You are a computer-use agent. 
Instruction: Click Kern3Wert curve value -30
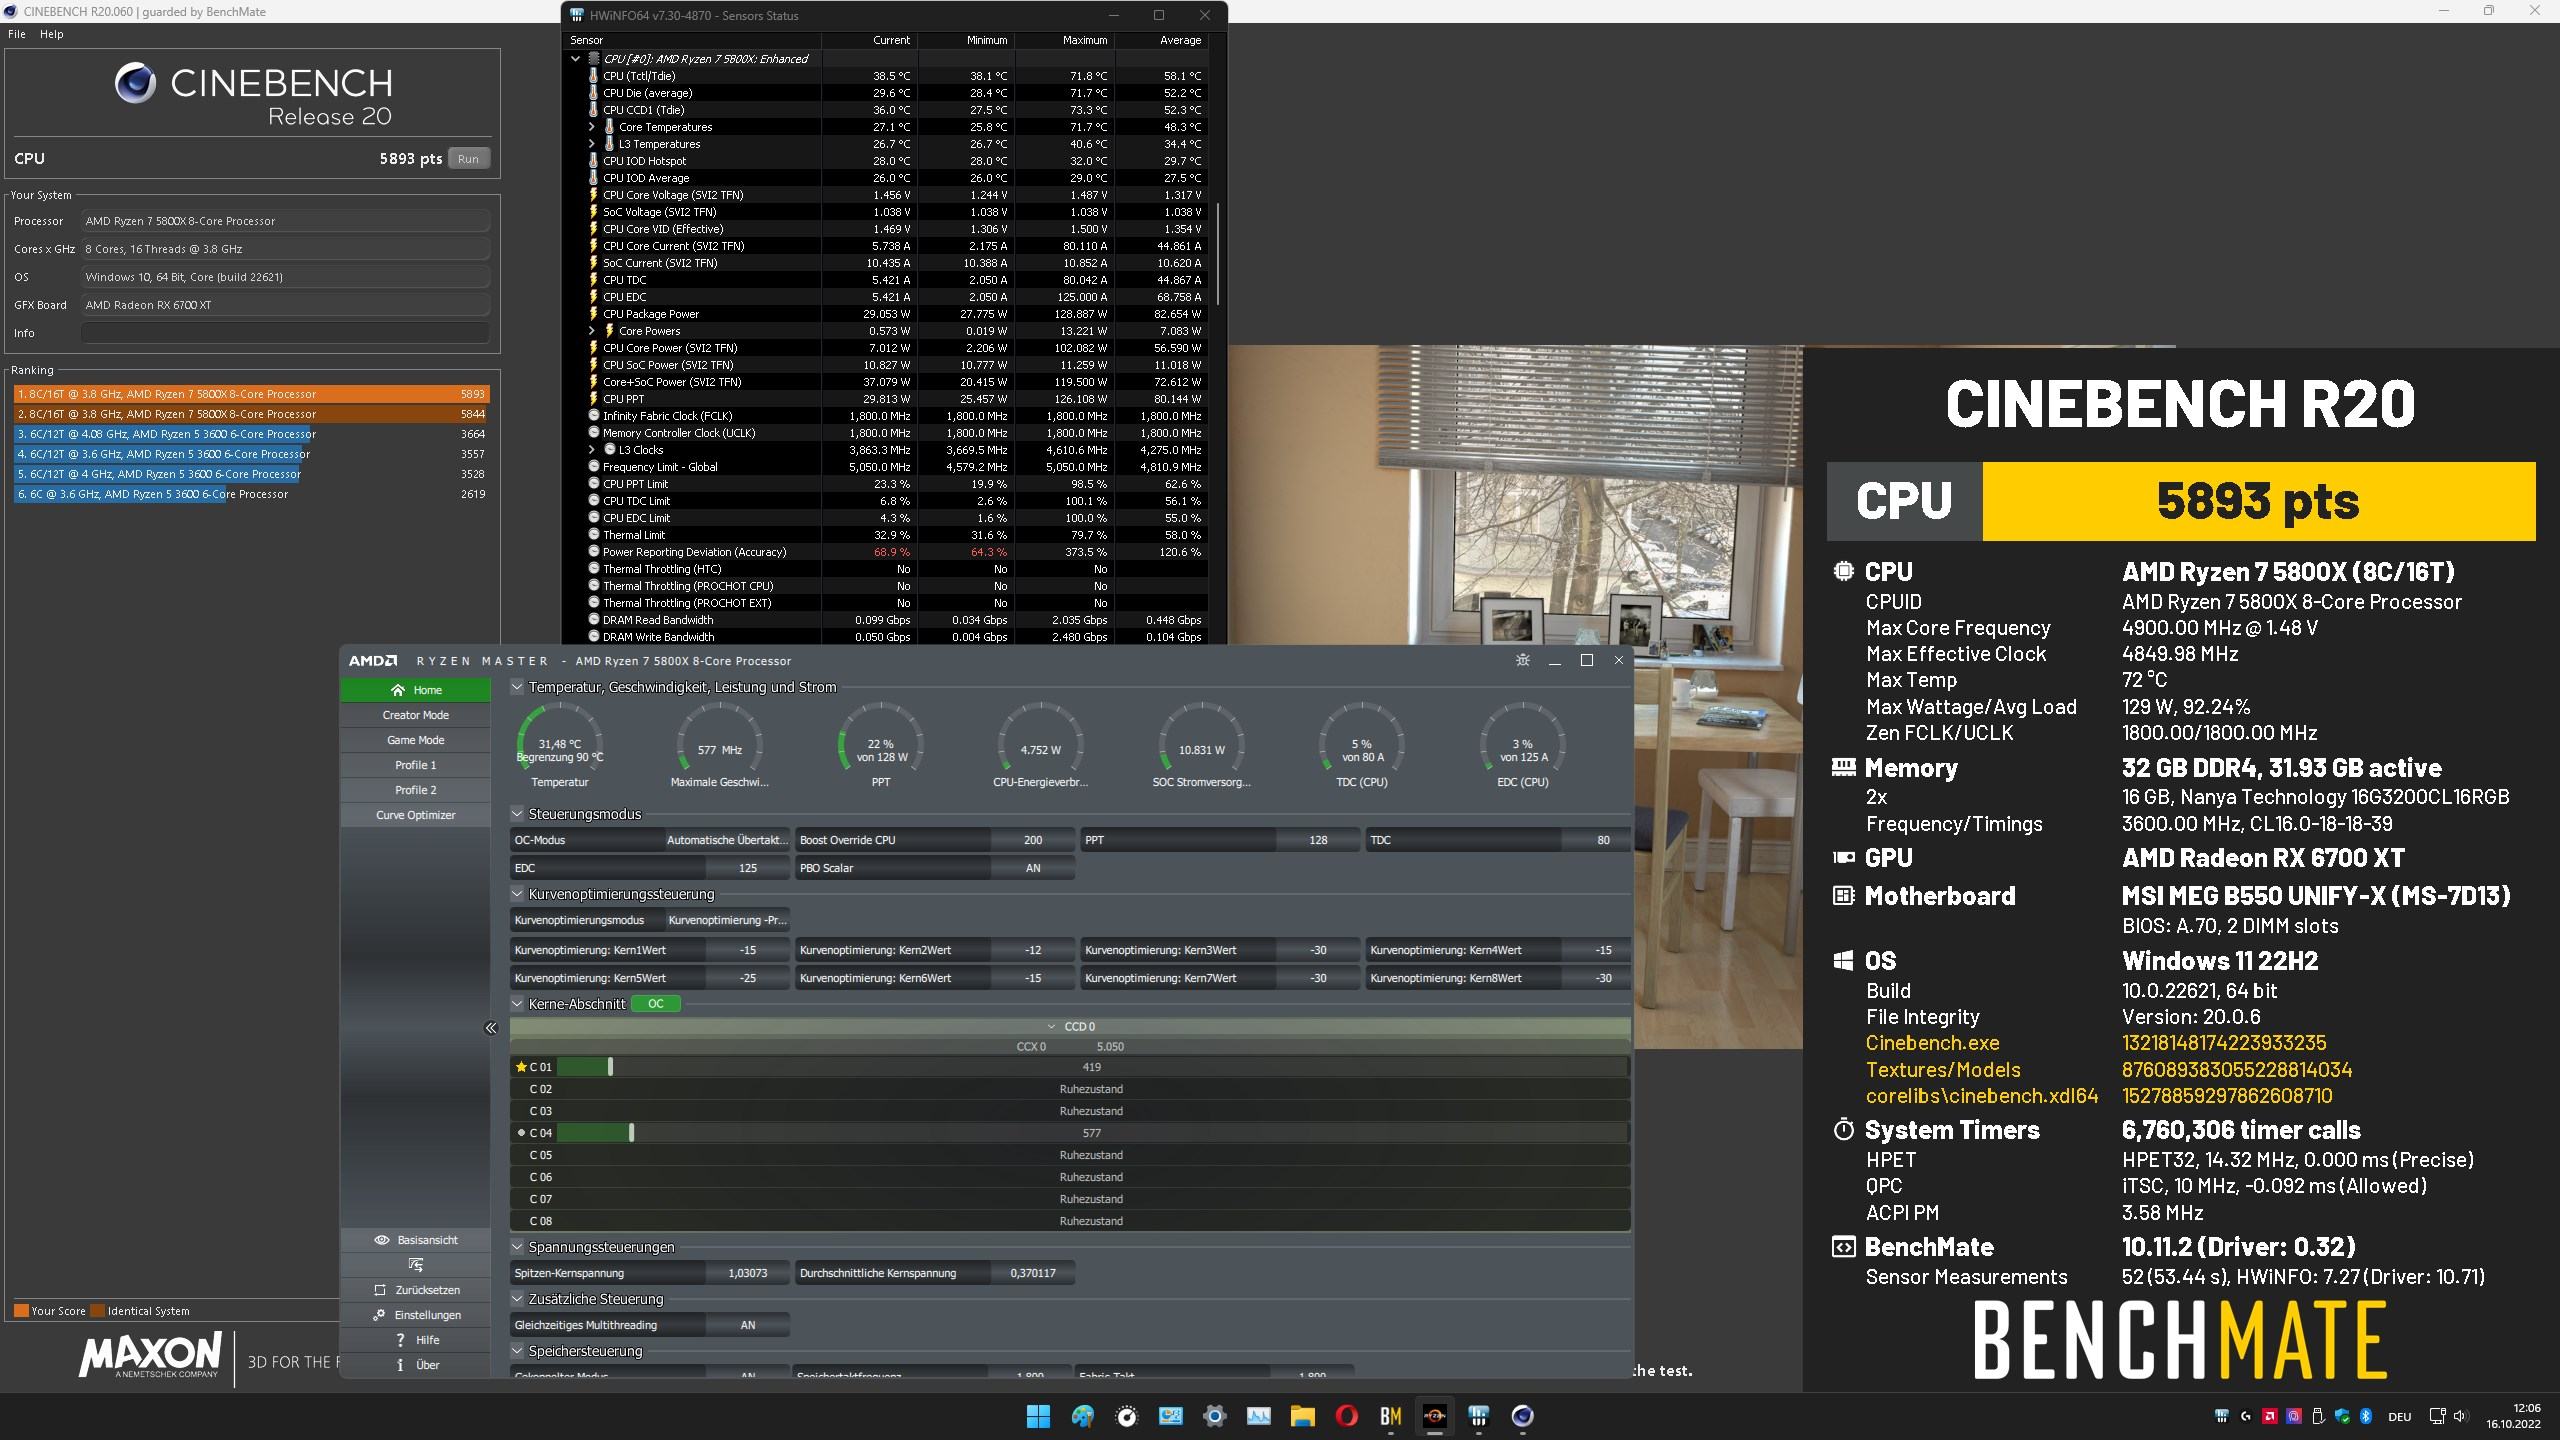point(1318,950)
